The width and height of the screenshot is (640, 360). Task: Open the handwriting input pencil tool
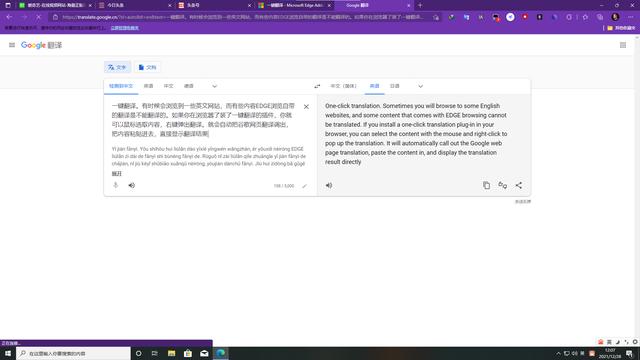pyautogui.click(x=304, y=186)
